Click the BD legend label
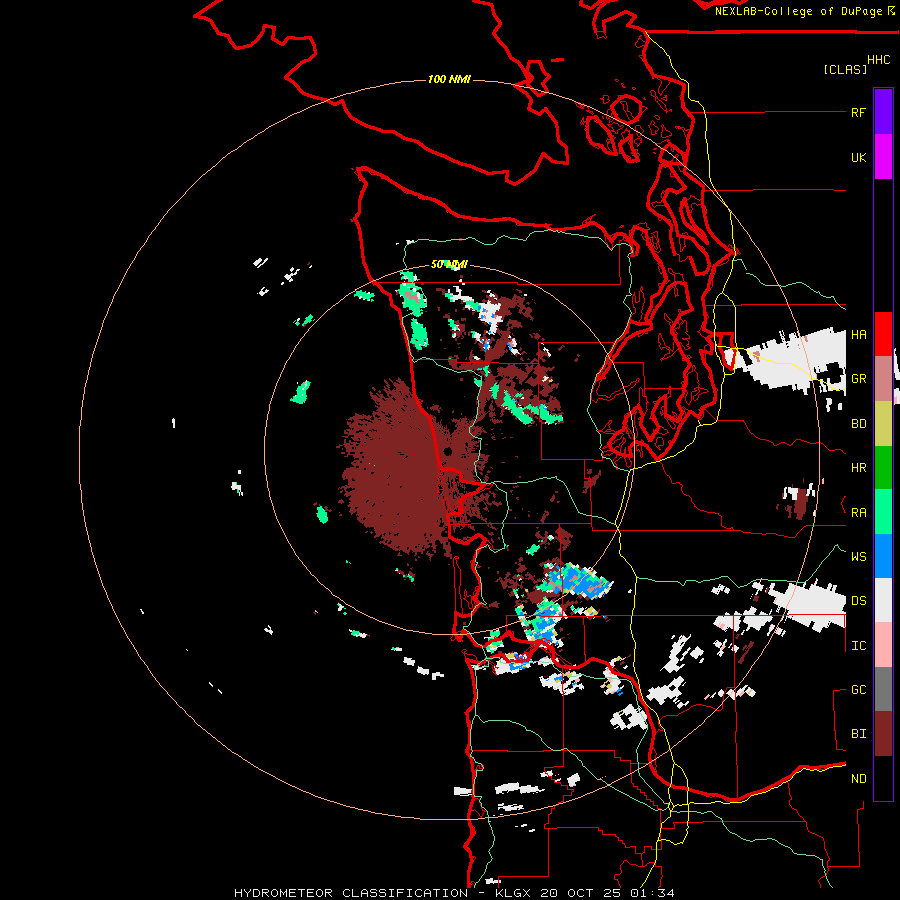The width and height of the screenshot is (900, 900). (x=858, y=424)
